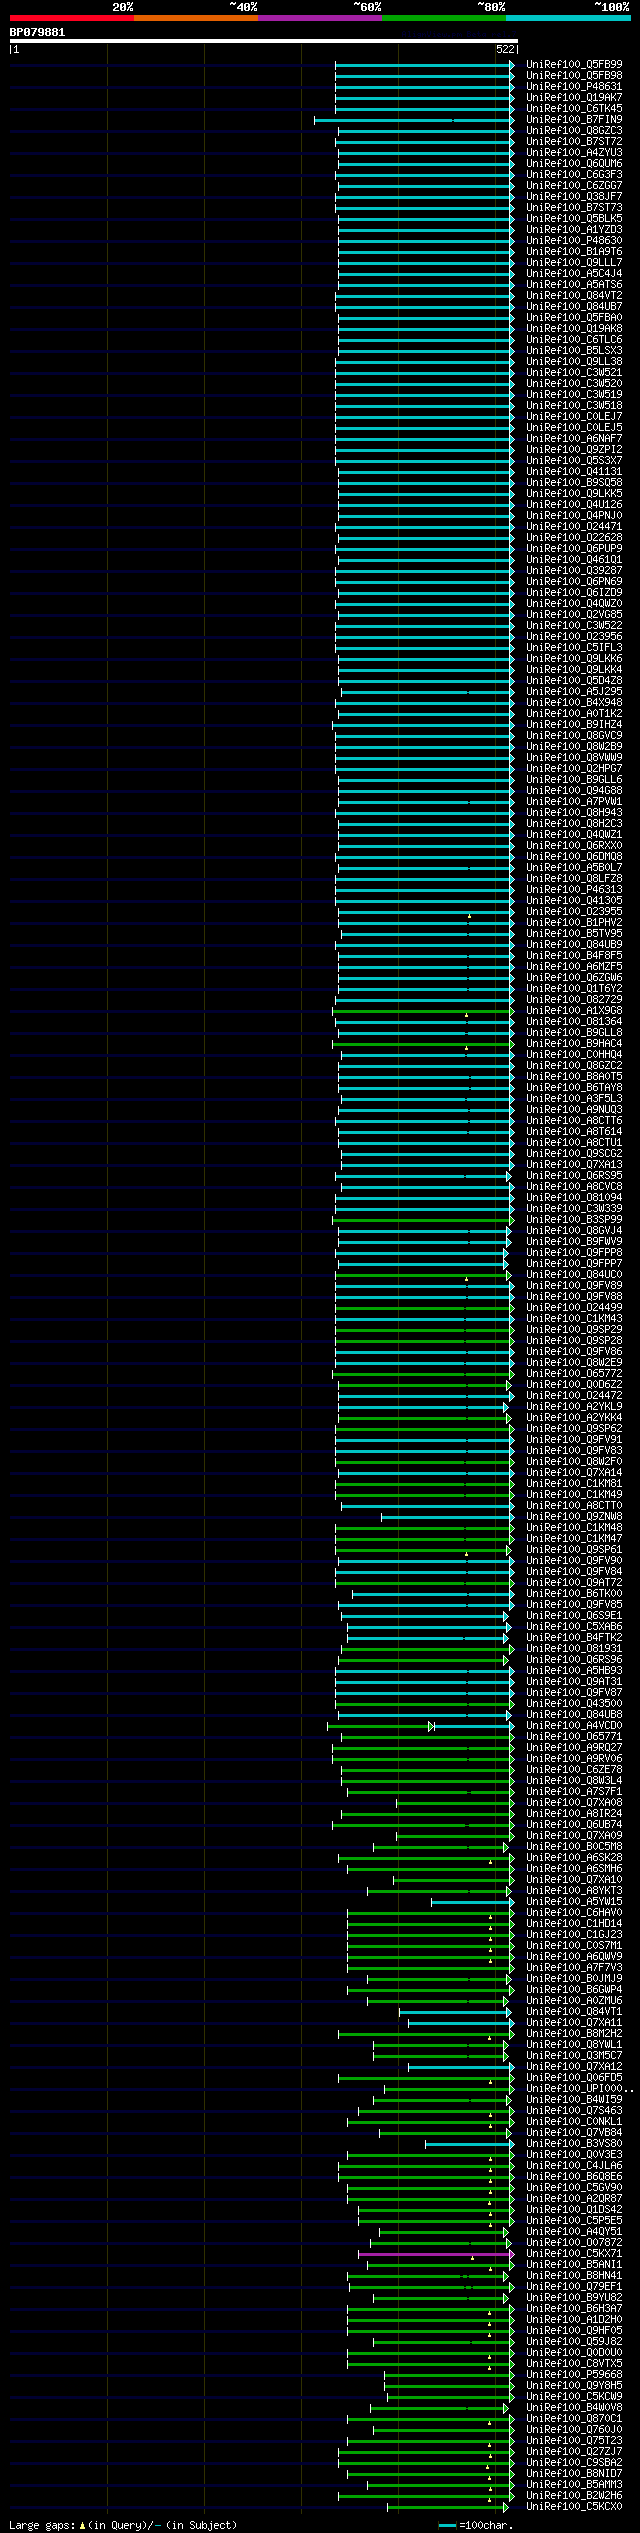Image resolution: width=640 pixels, height=2533 pixels.
Task: Select hit UniRef100_O65772
Action: pyautogui.click(x=574, y=1373)
